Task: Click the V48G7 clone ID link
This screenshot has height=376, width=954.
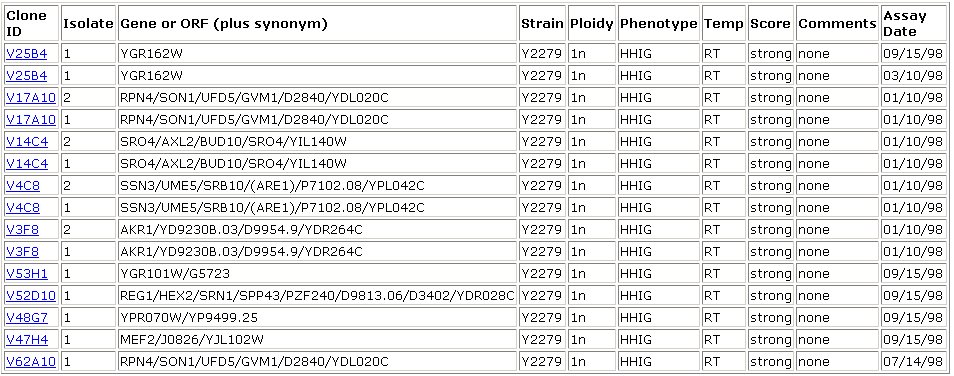Action: pos(27,318)
